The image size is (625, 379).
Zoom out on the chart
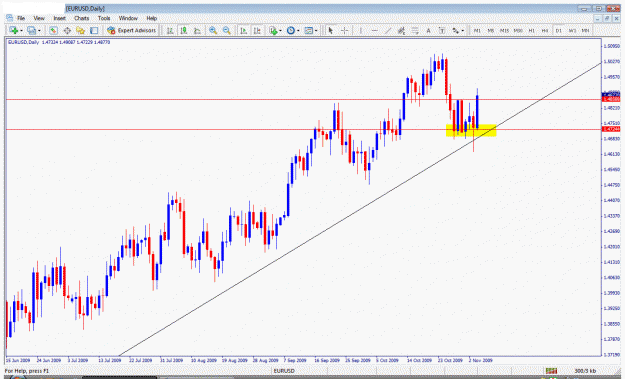226,30
